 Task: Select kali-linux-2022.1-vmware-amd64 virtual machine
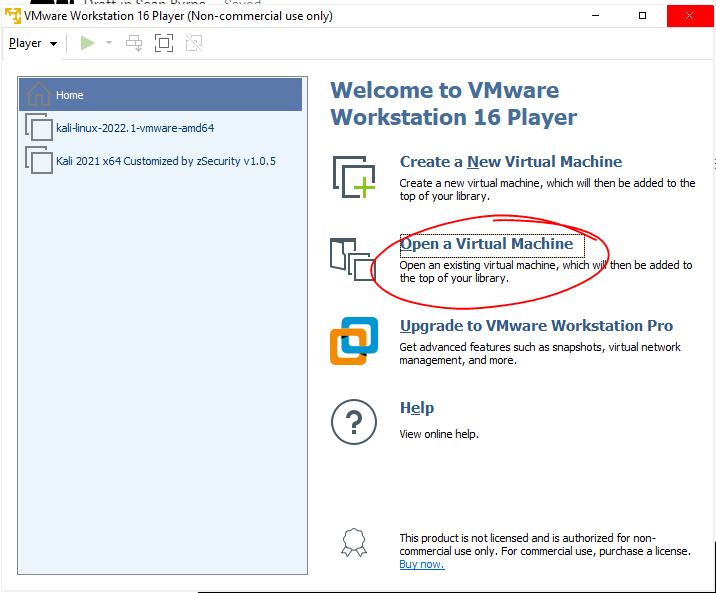(x=160, y=128)
